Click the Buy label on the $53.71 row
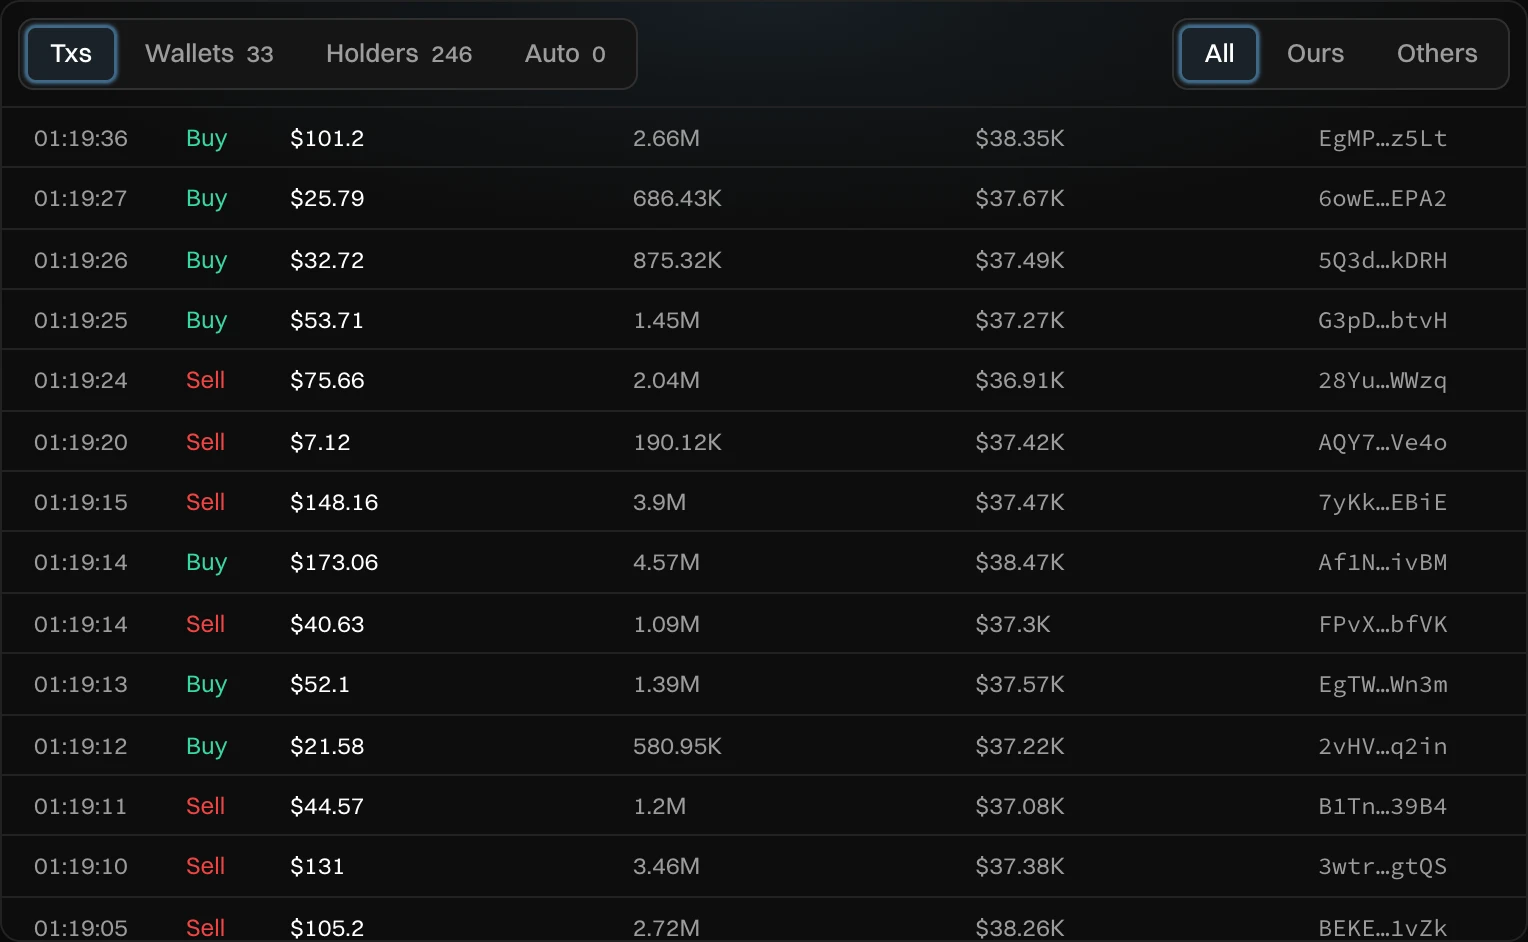This screenshot has width=1528, height=942. click(x=206, y=320)
